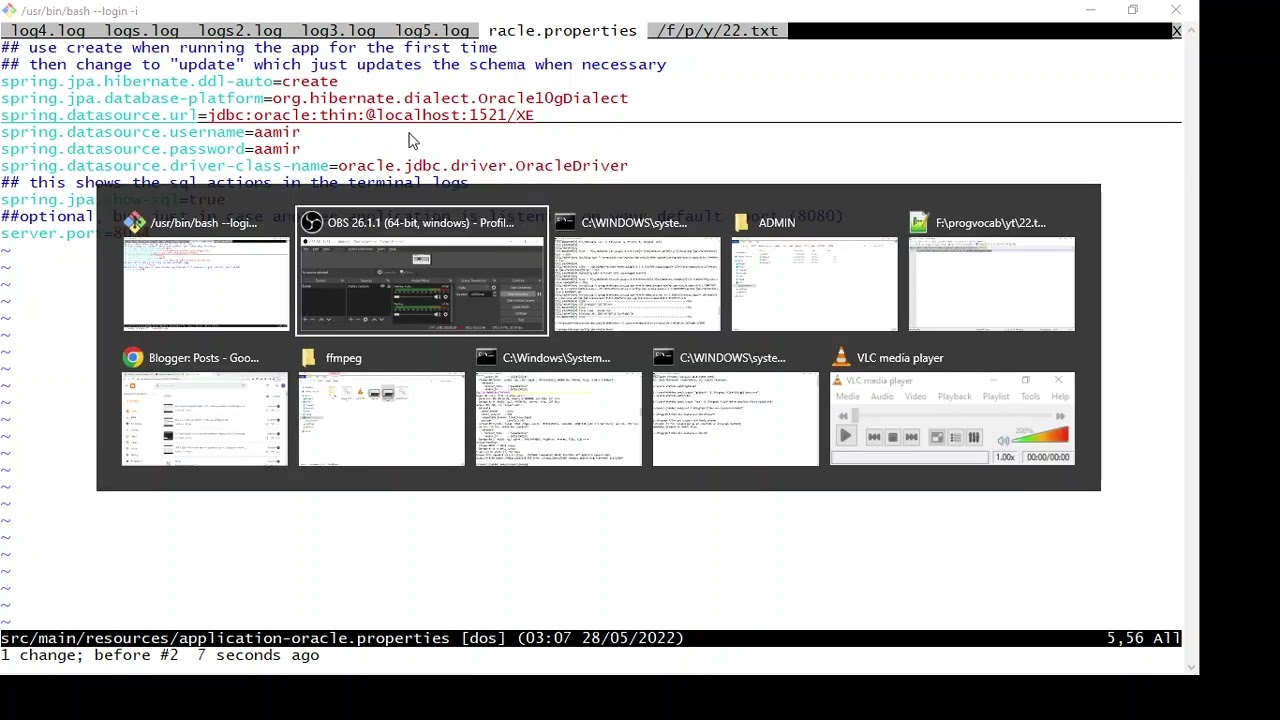
Task: Close the current vim tab with the X
Action: (1176, 31)
